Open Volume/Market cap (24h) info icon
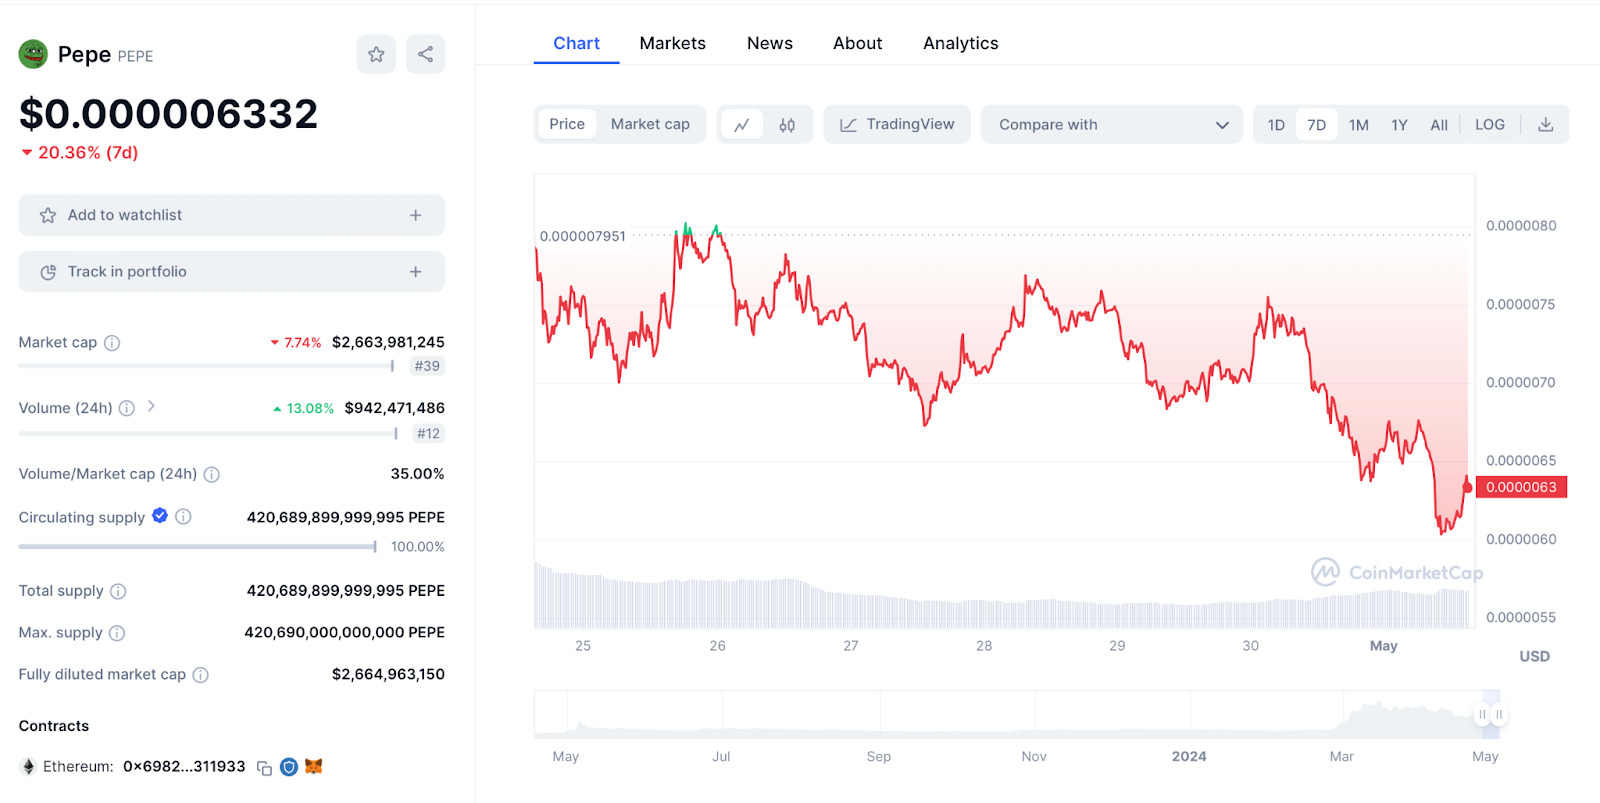1600x803 pixels. (212, 475)
